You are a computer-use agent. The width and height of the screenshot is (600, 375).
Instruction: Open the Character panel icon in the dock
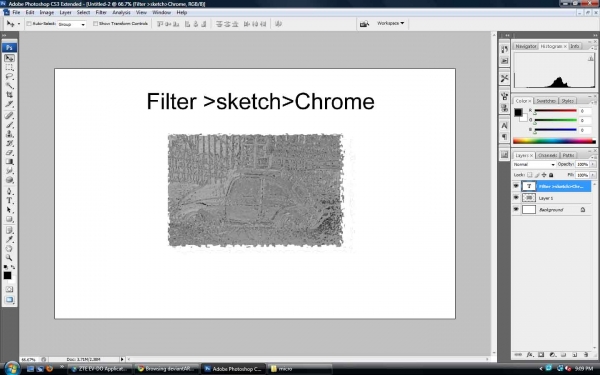click(504, 126)
